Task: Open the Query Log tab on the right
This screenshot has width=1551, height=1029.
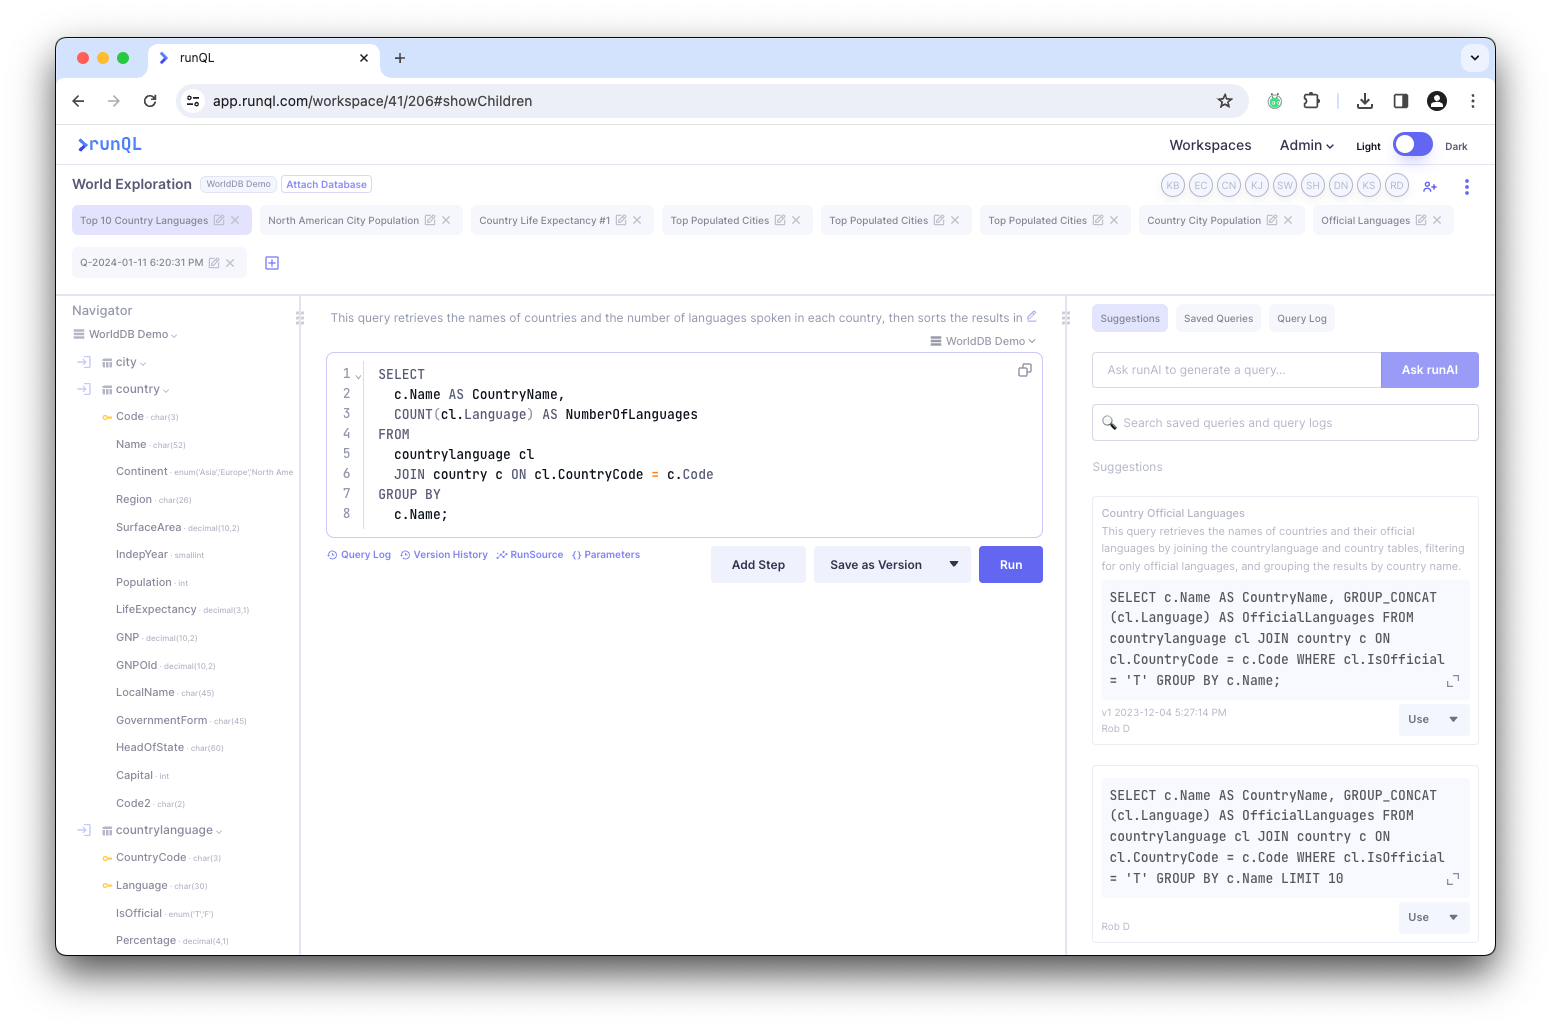Action: [x=1301, y=317]
